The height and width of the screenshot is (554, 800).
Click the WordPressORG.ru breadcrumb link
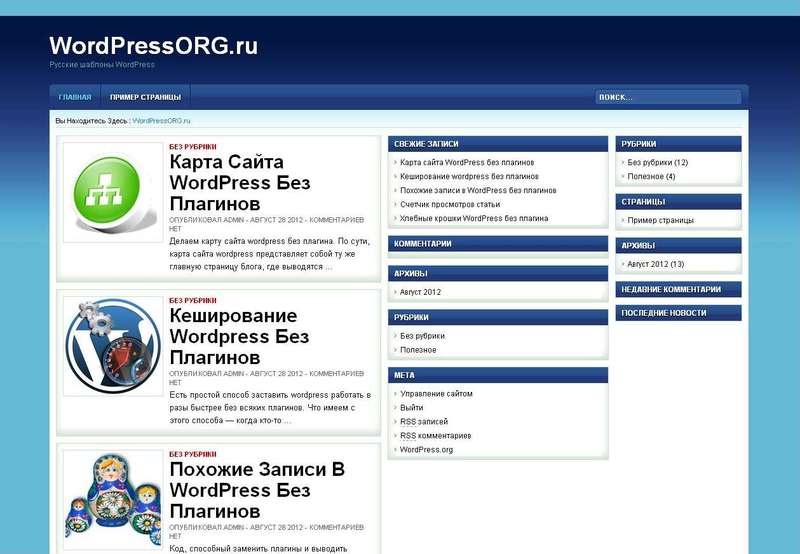click(161, 121)
